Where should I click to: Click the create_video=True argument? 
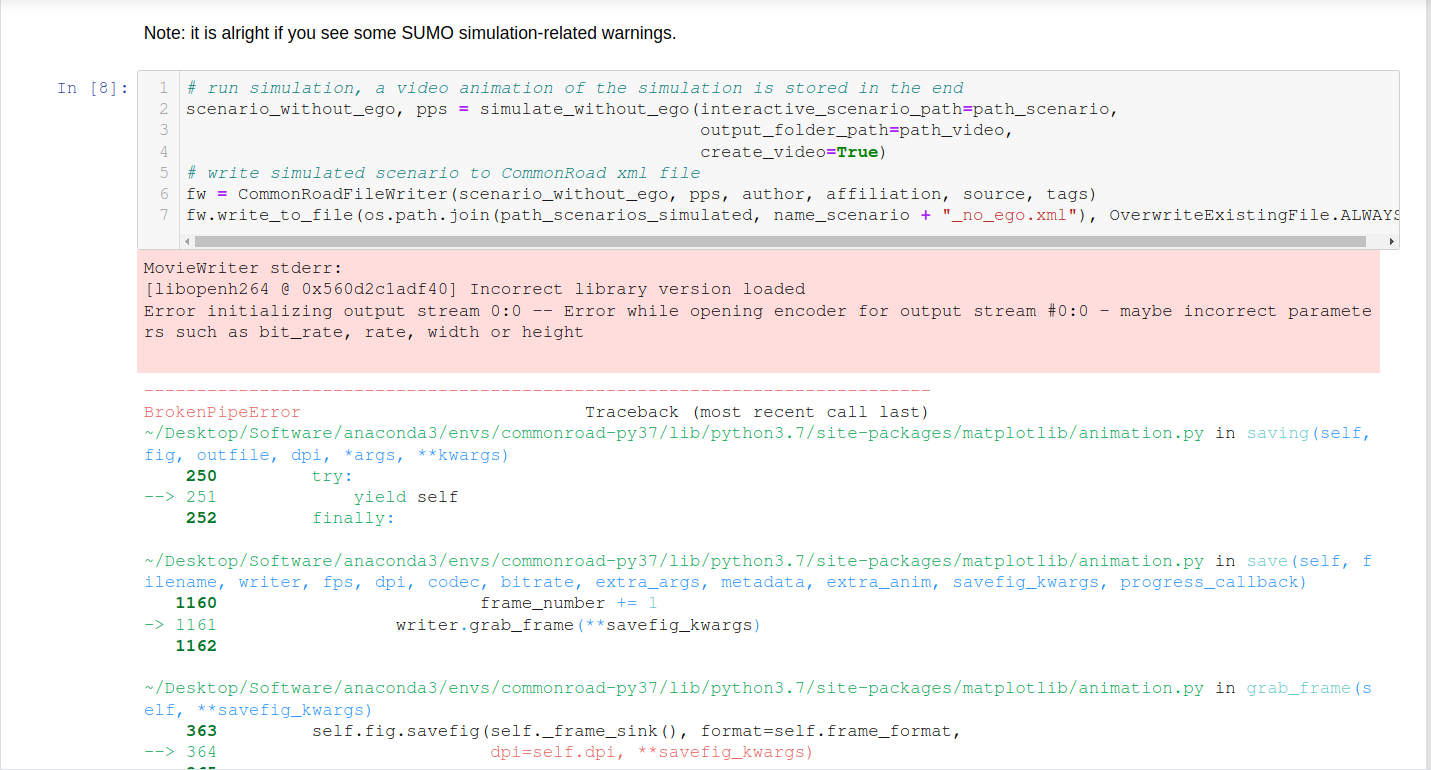pos(793,152)
